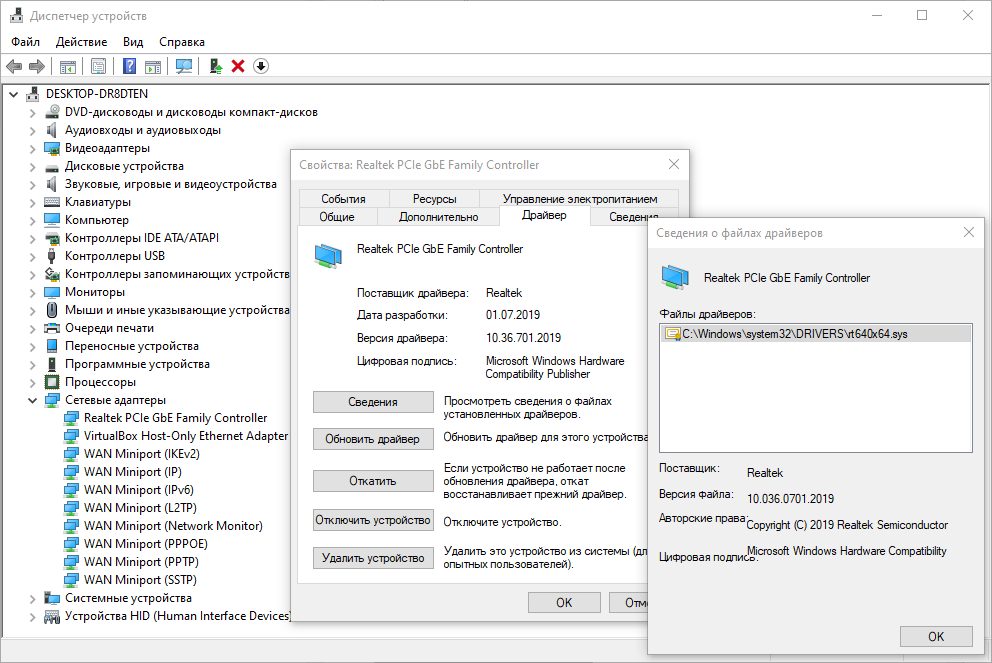
Task: Switch to the Ресурсы tab
Action: click(435, 199)
